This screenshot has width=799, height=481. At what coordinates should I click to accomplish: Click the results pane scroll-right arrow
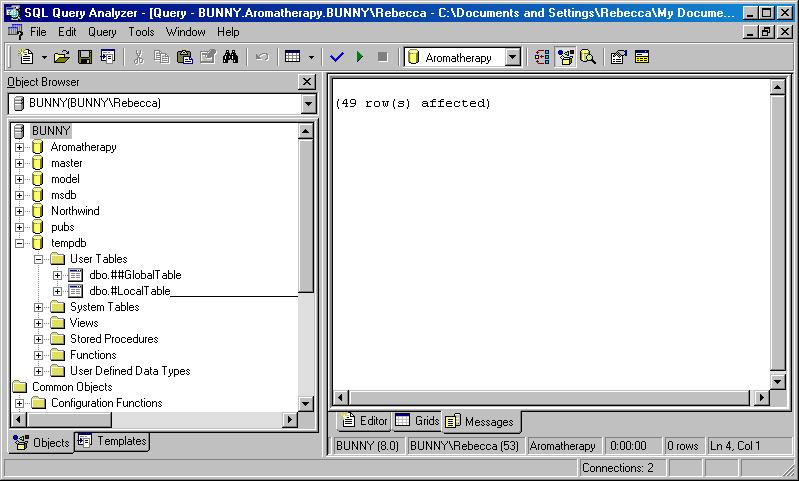coord(761,397)
